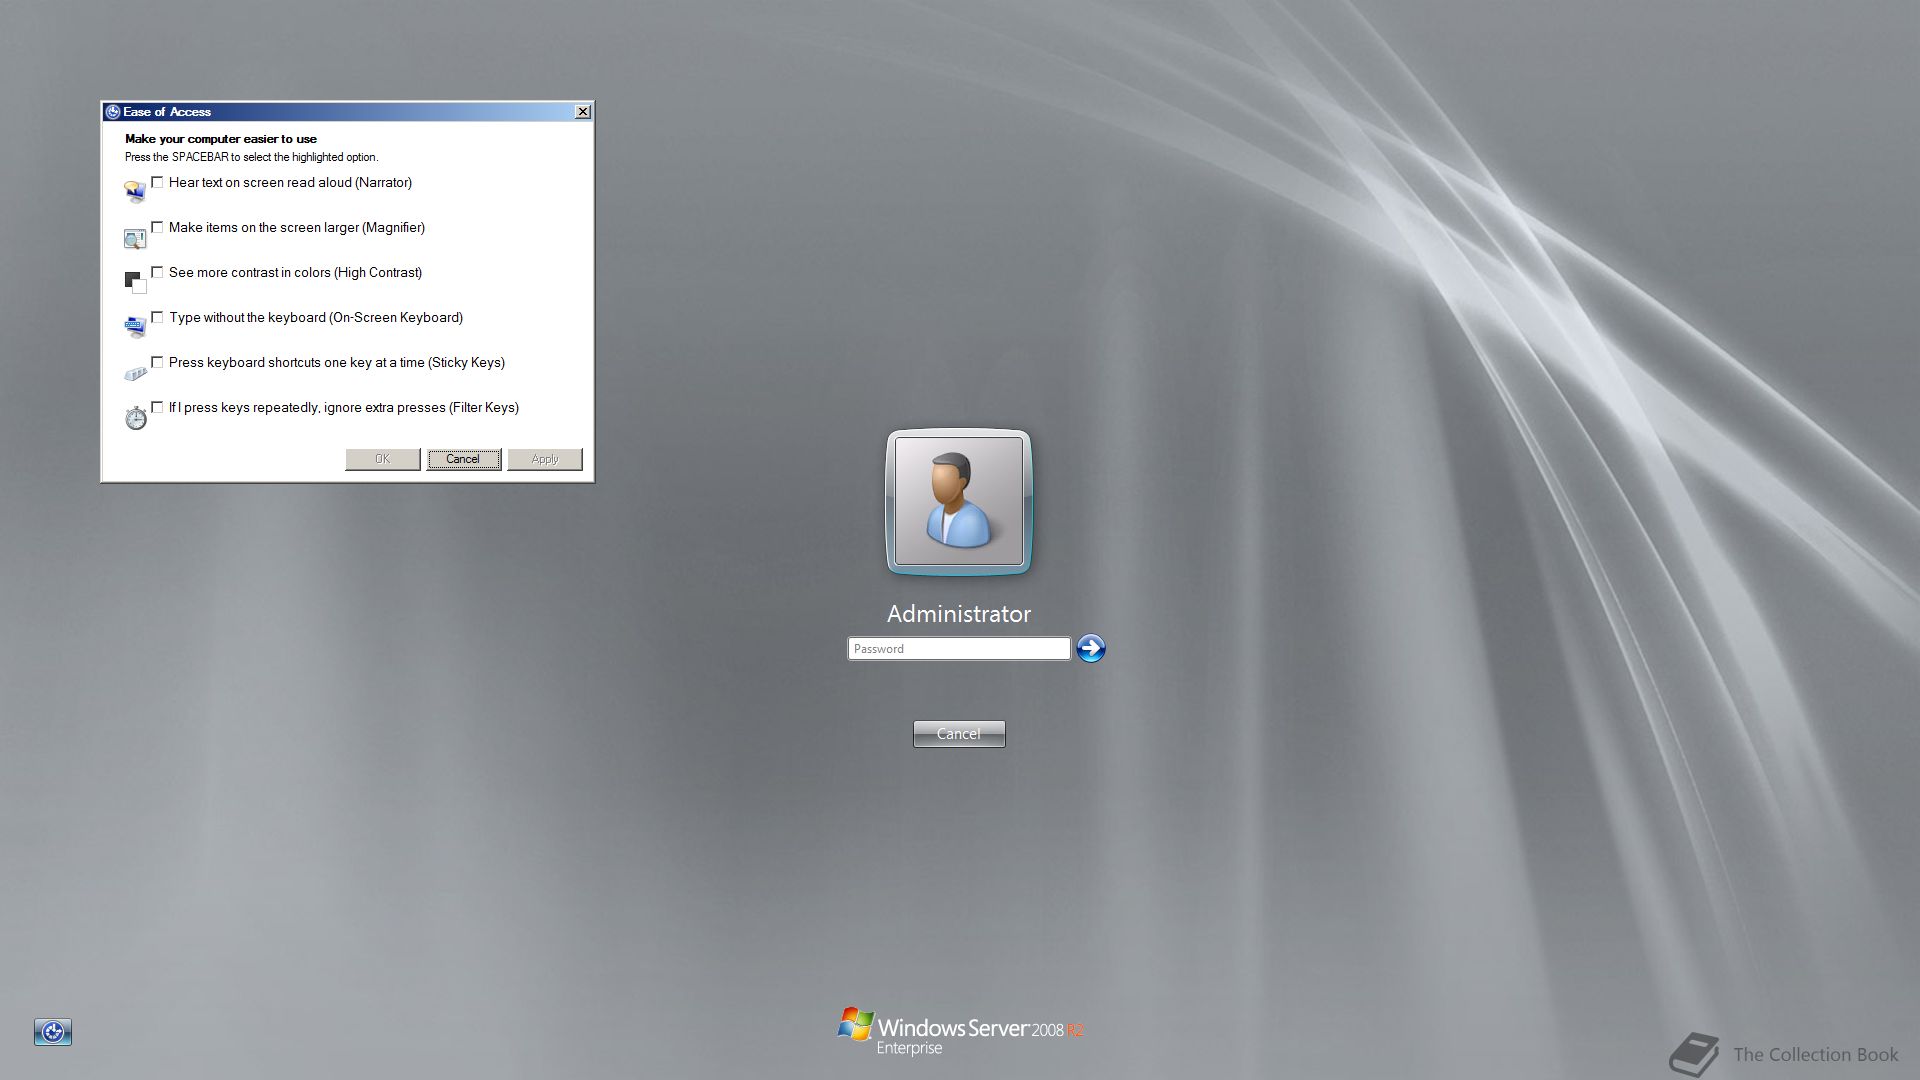Click Cancel in the Ease of Access dialog
The image size is (1920, 1080).
[x=464, y=459]
